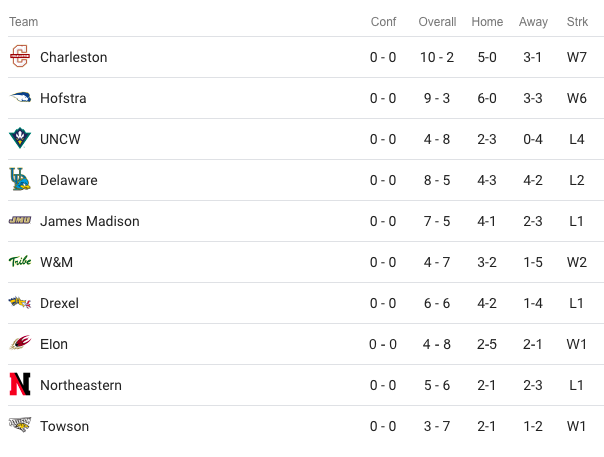Click the Towson Tigers logo
This screenshot has width=604, height=457.
click(19, 426)
